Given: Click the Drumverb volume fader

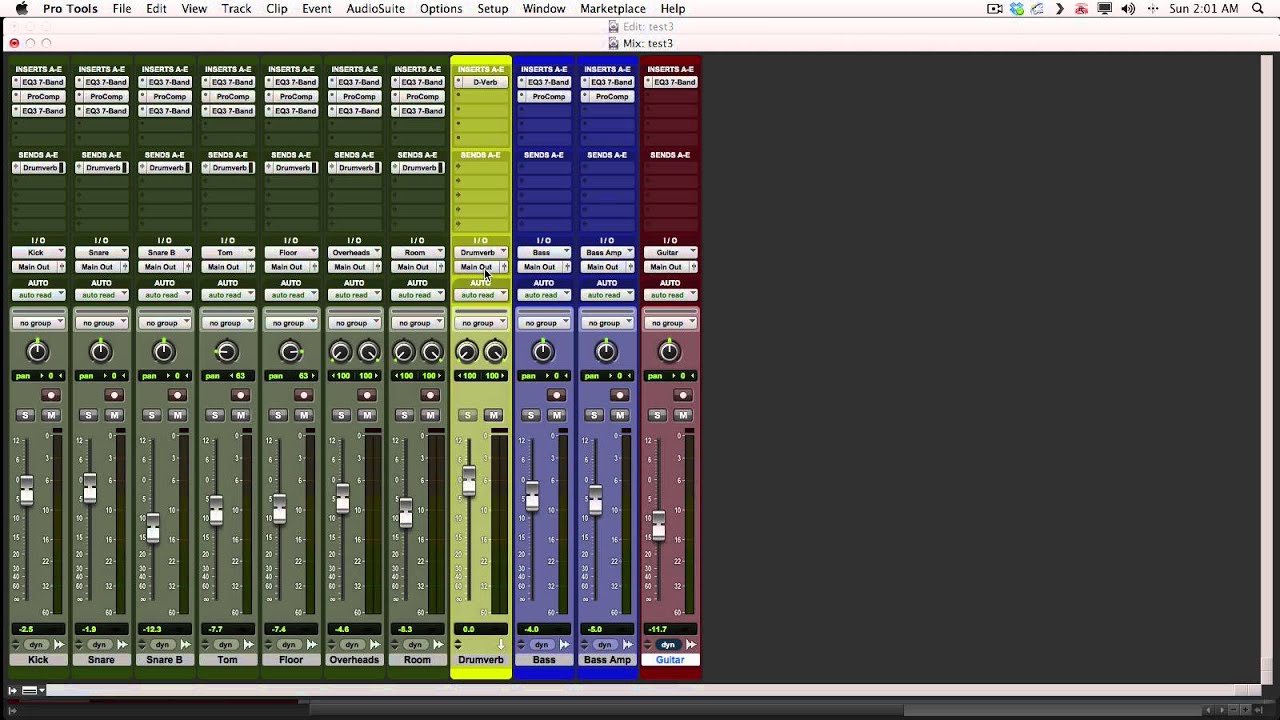Looking at the screenshot, I should tap(468, 482).
